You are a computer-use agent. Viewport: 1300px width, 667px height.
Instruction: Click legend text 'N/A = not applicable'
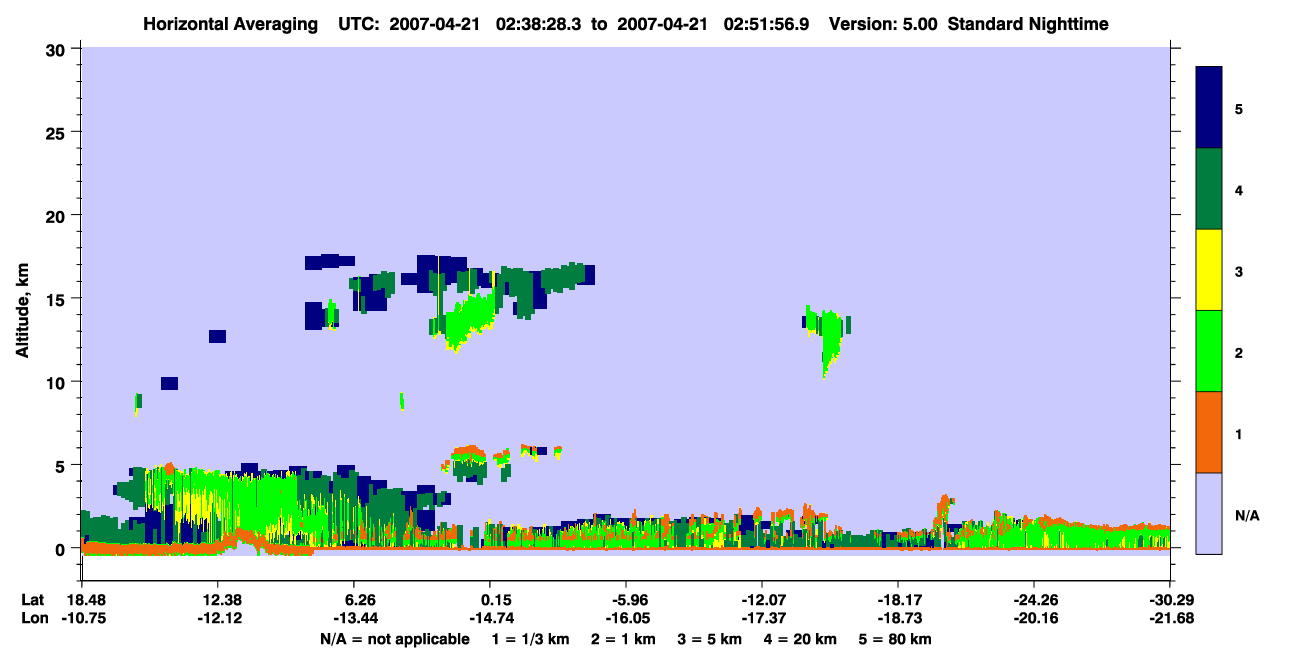coord(394,639)
